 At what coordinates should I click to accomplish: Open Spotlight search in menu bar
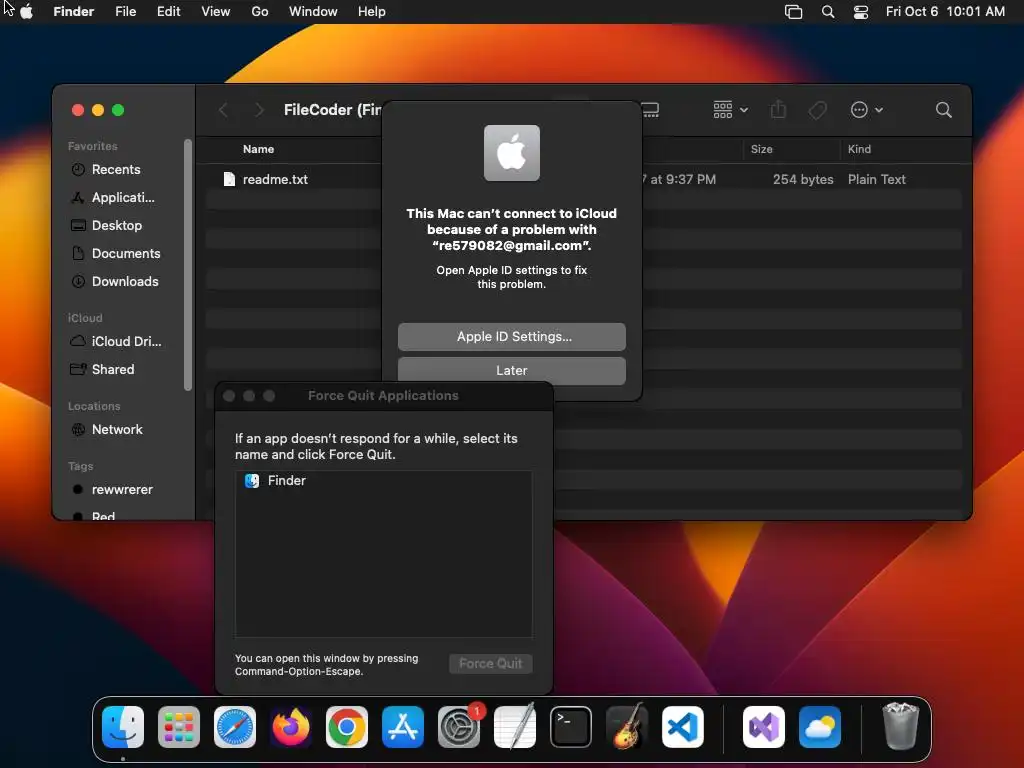[x=827, y=12]
